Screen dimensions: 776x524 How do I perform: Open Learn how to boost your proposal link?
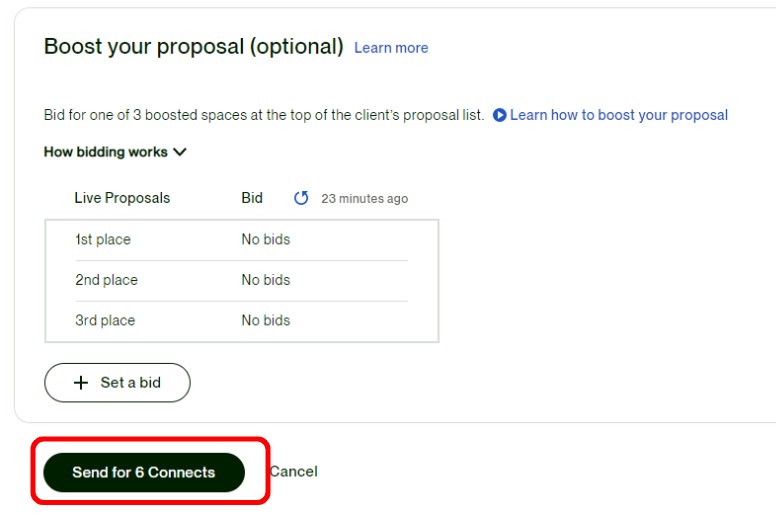click(x=619, y=115)
